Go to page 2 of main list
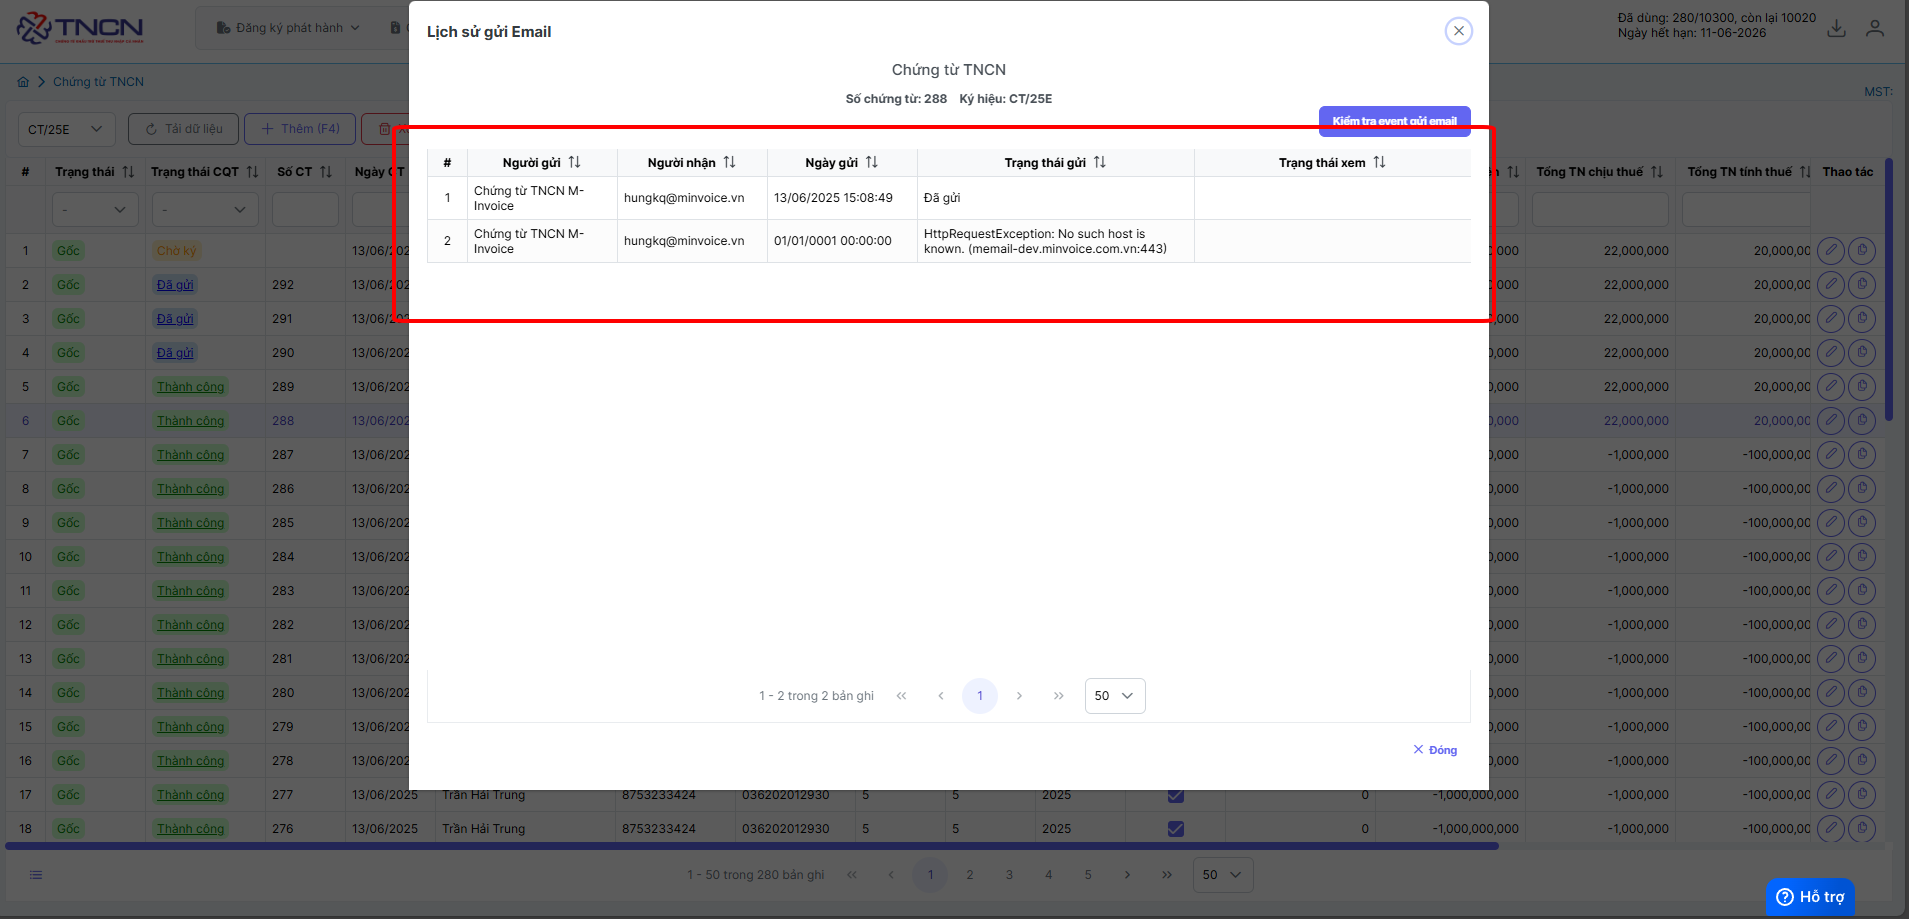 970,875
